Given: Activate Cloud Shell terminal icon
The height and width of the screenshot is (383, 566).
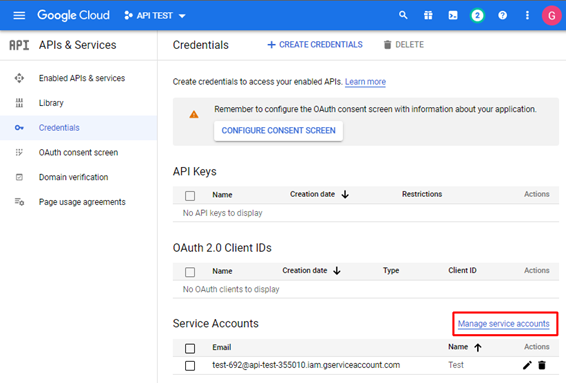Looking at the screenshot, I should click(453, 15).
